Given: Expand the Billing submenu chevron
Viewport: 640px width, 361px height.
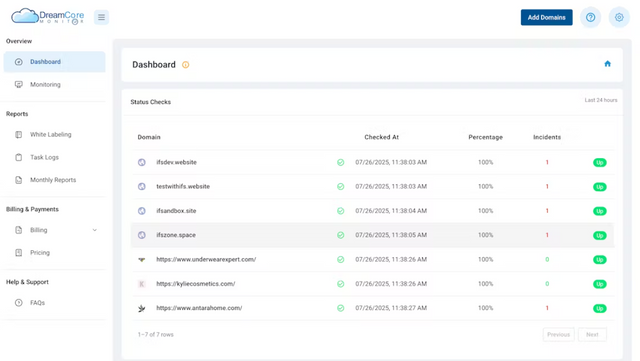Looking at the screenshot, I should coord(95,230).
